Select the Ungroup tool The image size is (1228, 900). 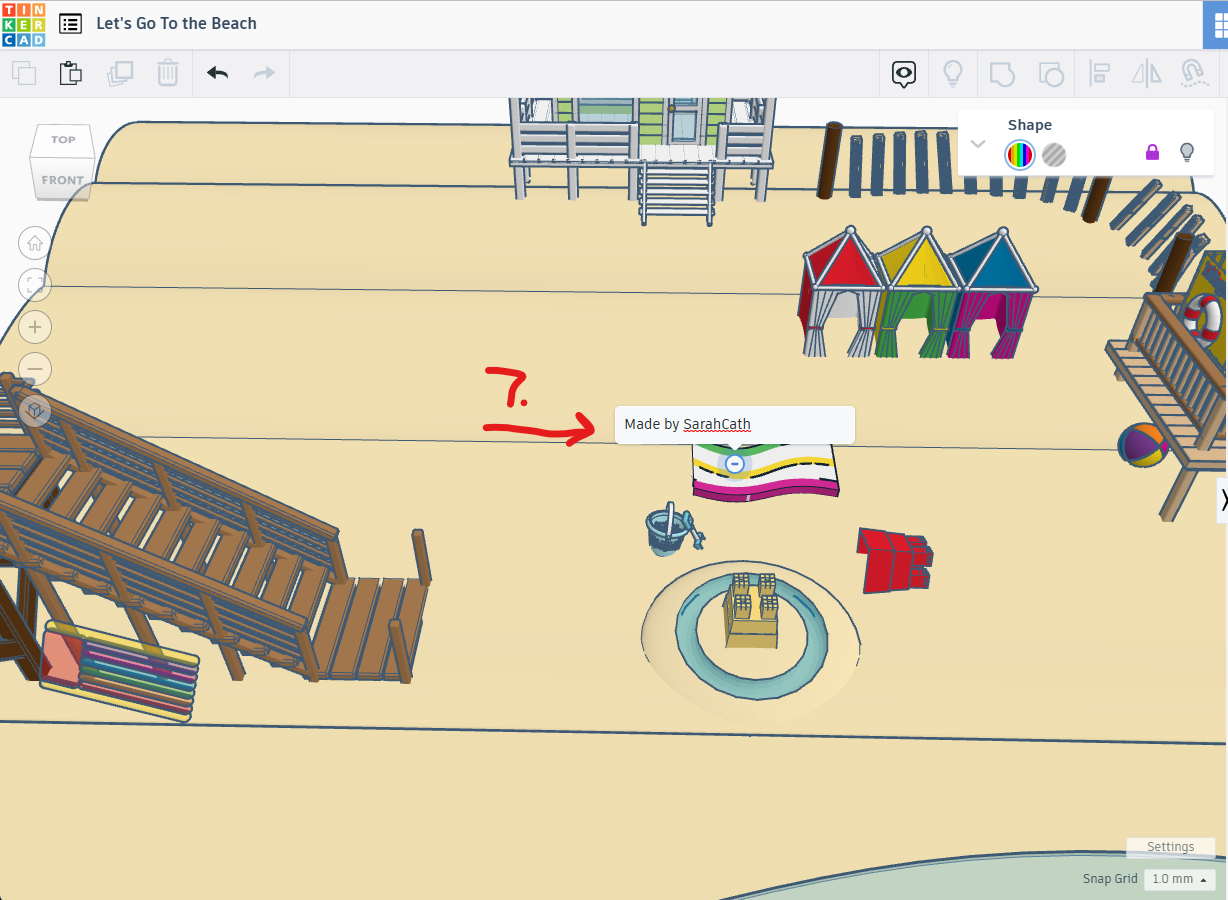pyautogui.click(x=1051, y=73)
